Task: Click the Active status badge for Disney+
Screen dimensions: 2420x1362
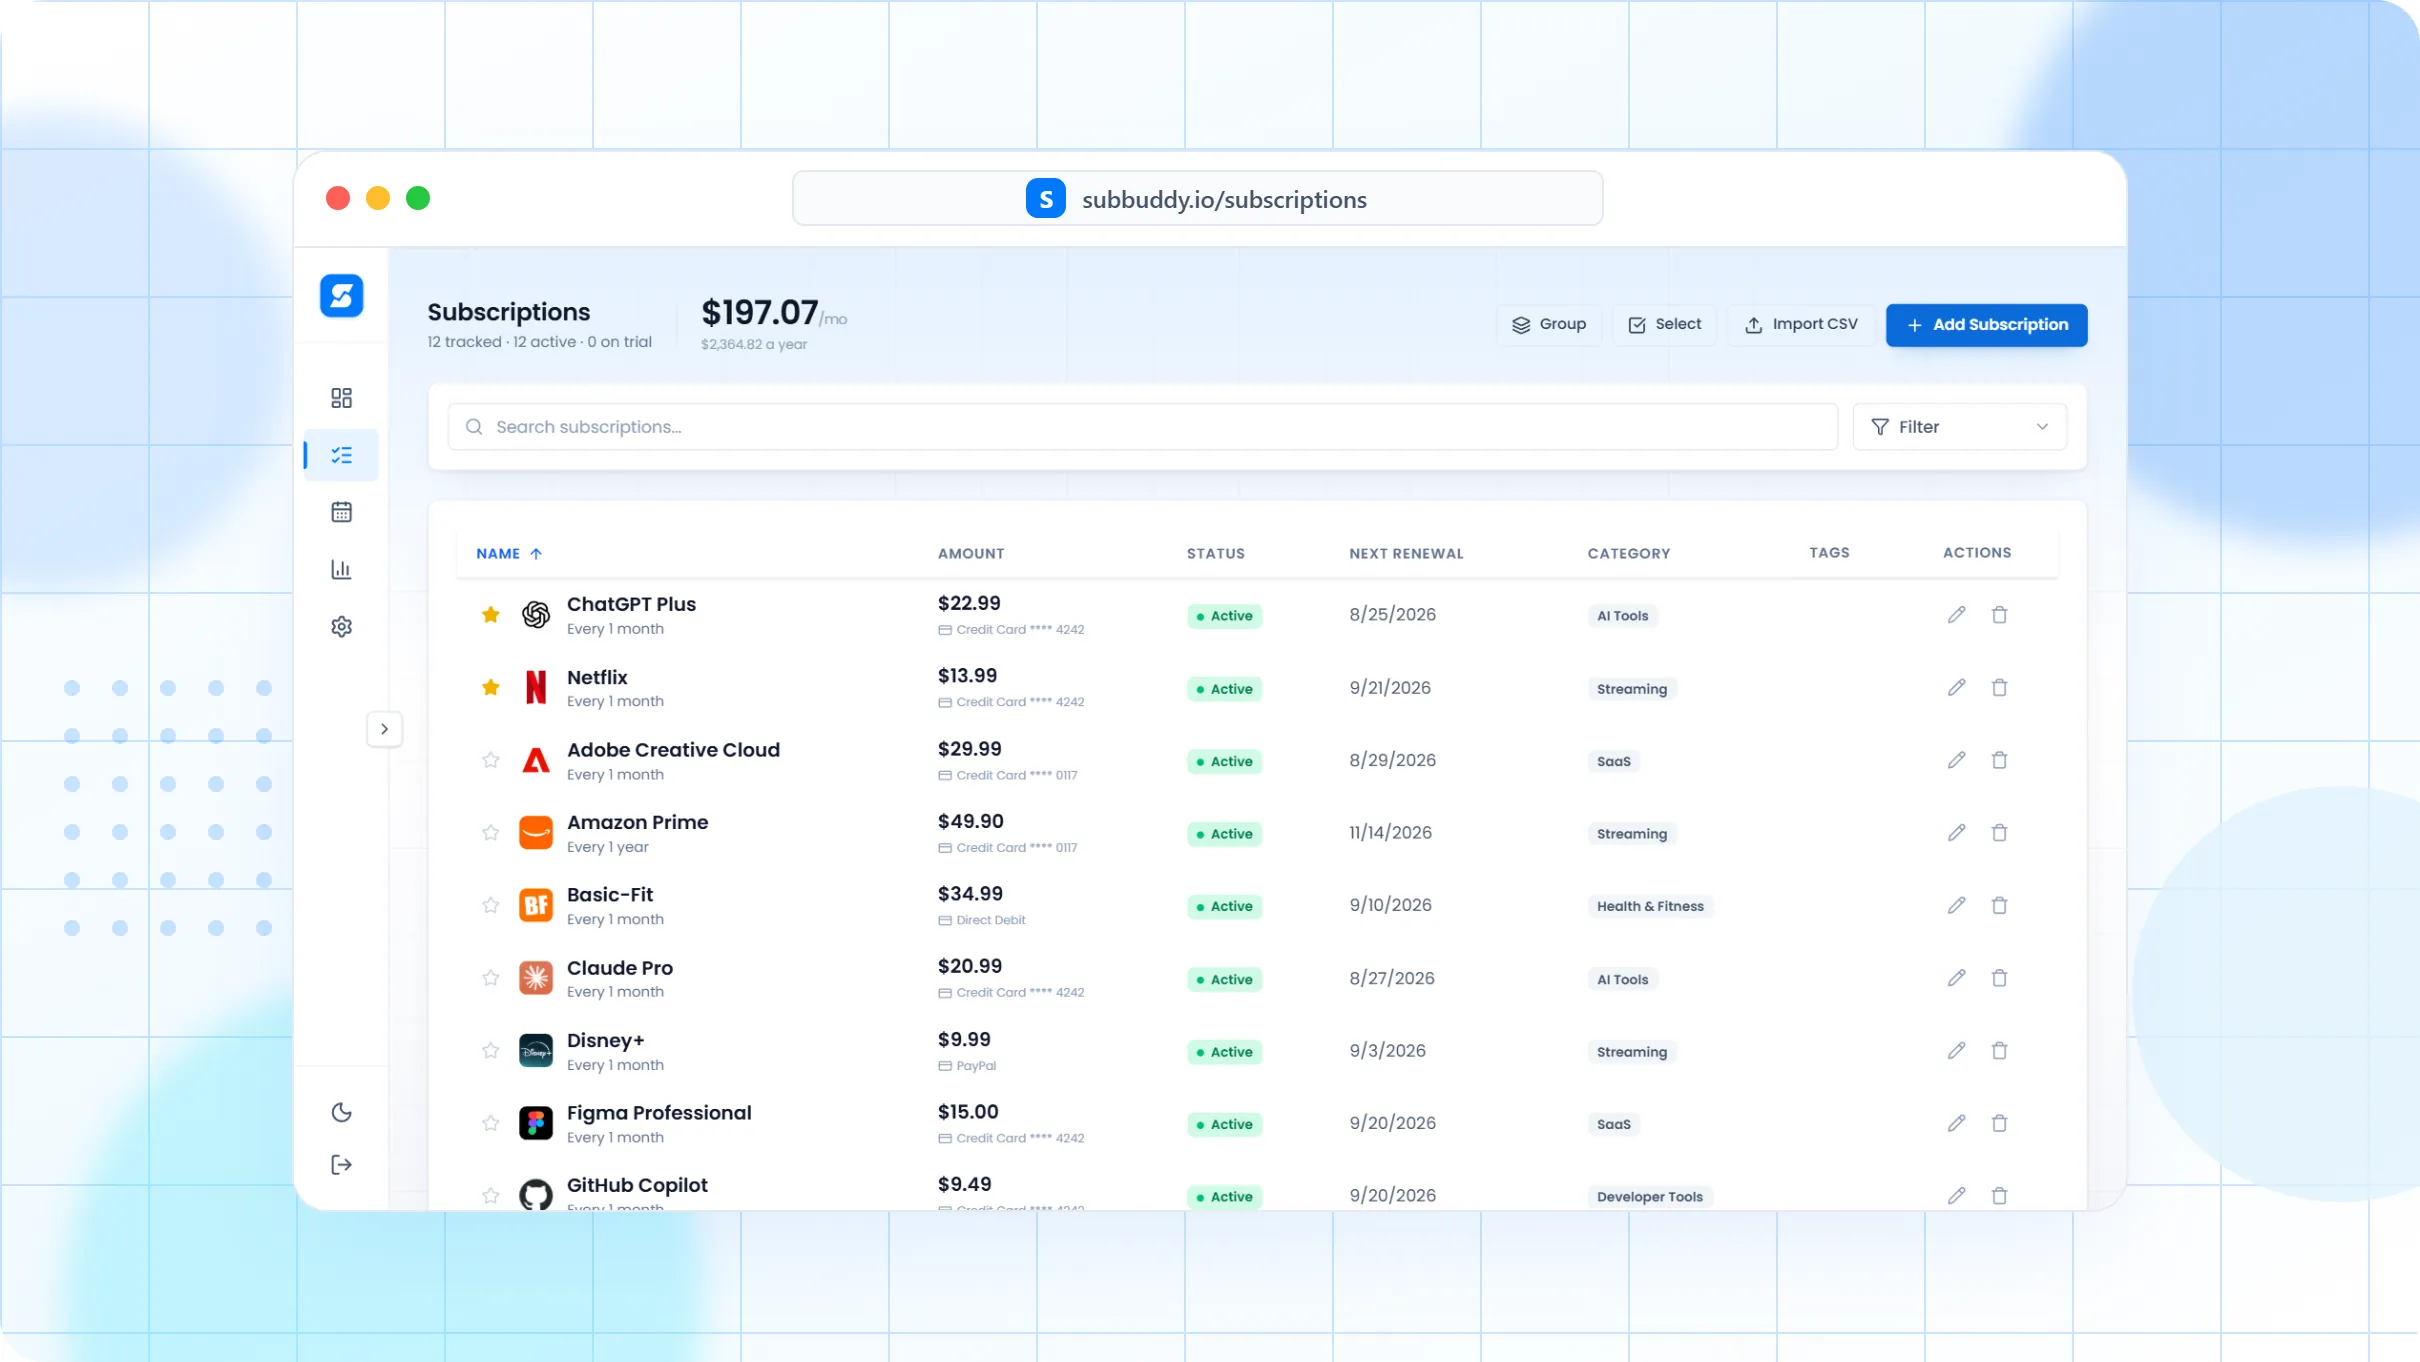Action: [1225, 1052]
